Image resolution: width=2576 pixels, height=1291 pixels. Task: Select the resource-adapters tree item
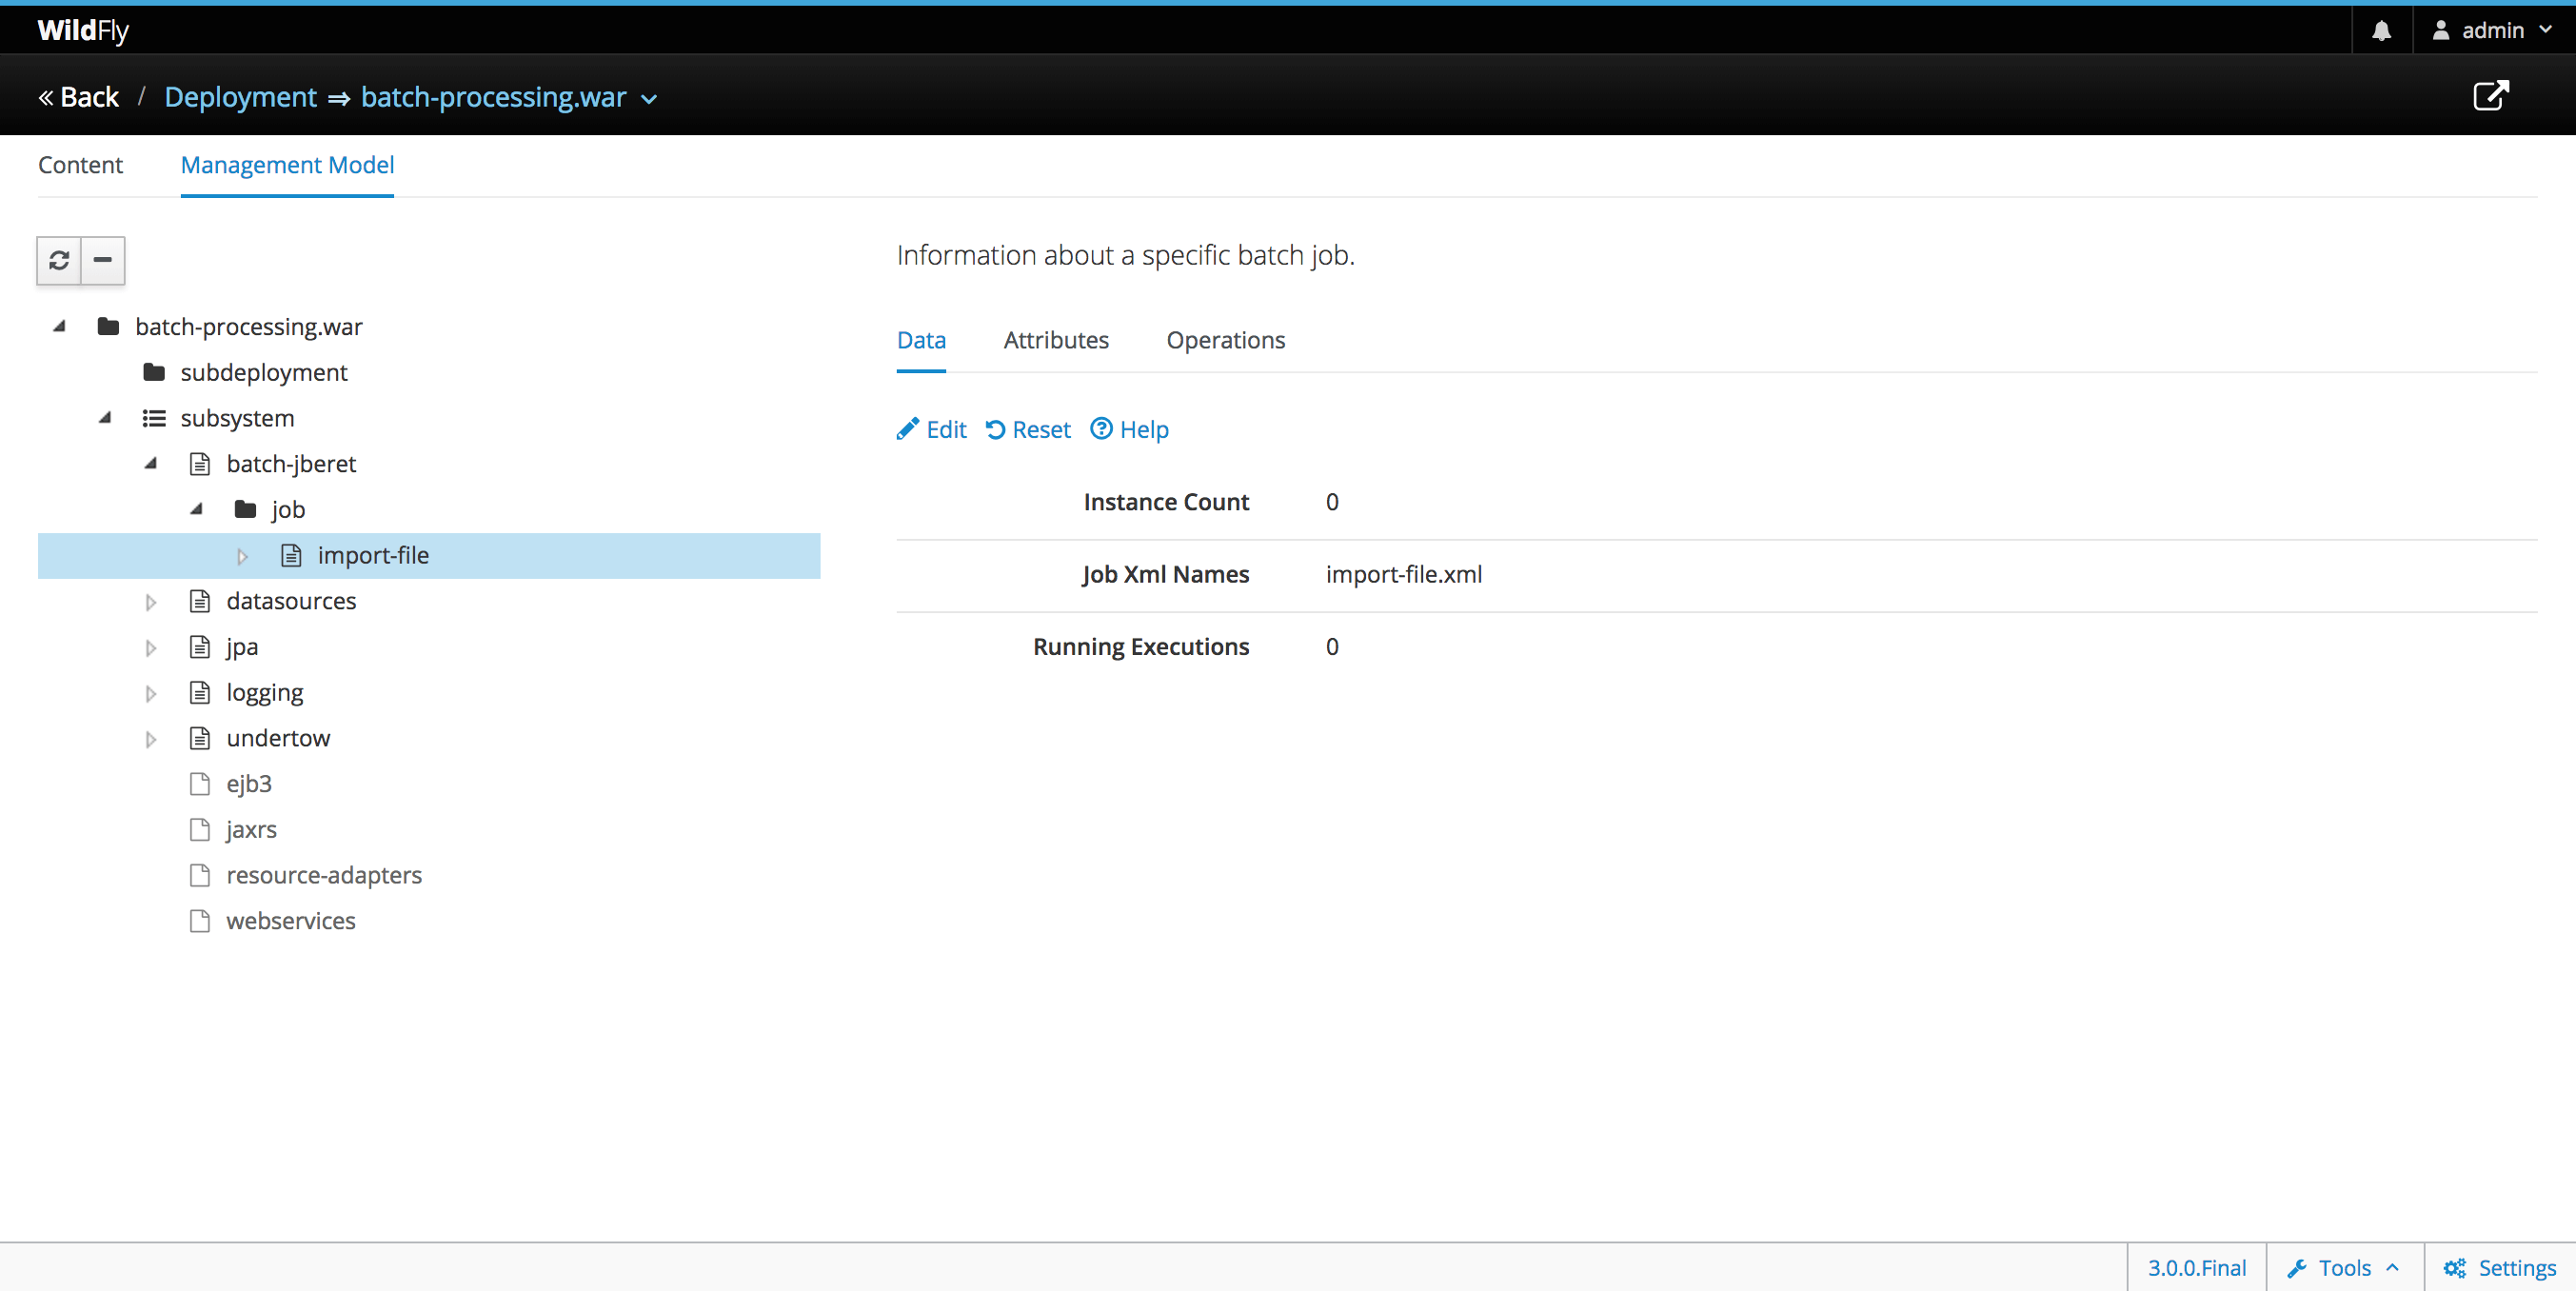(x=324, y=875)
